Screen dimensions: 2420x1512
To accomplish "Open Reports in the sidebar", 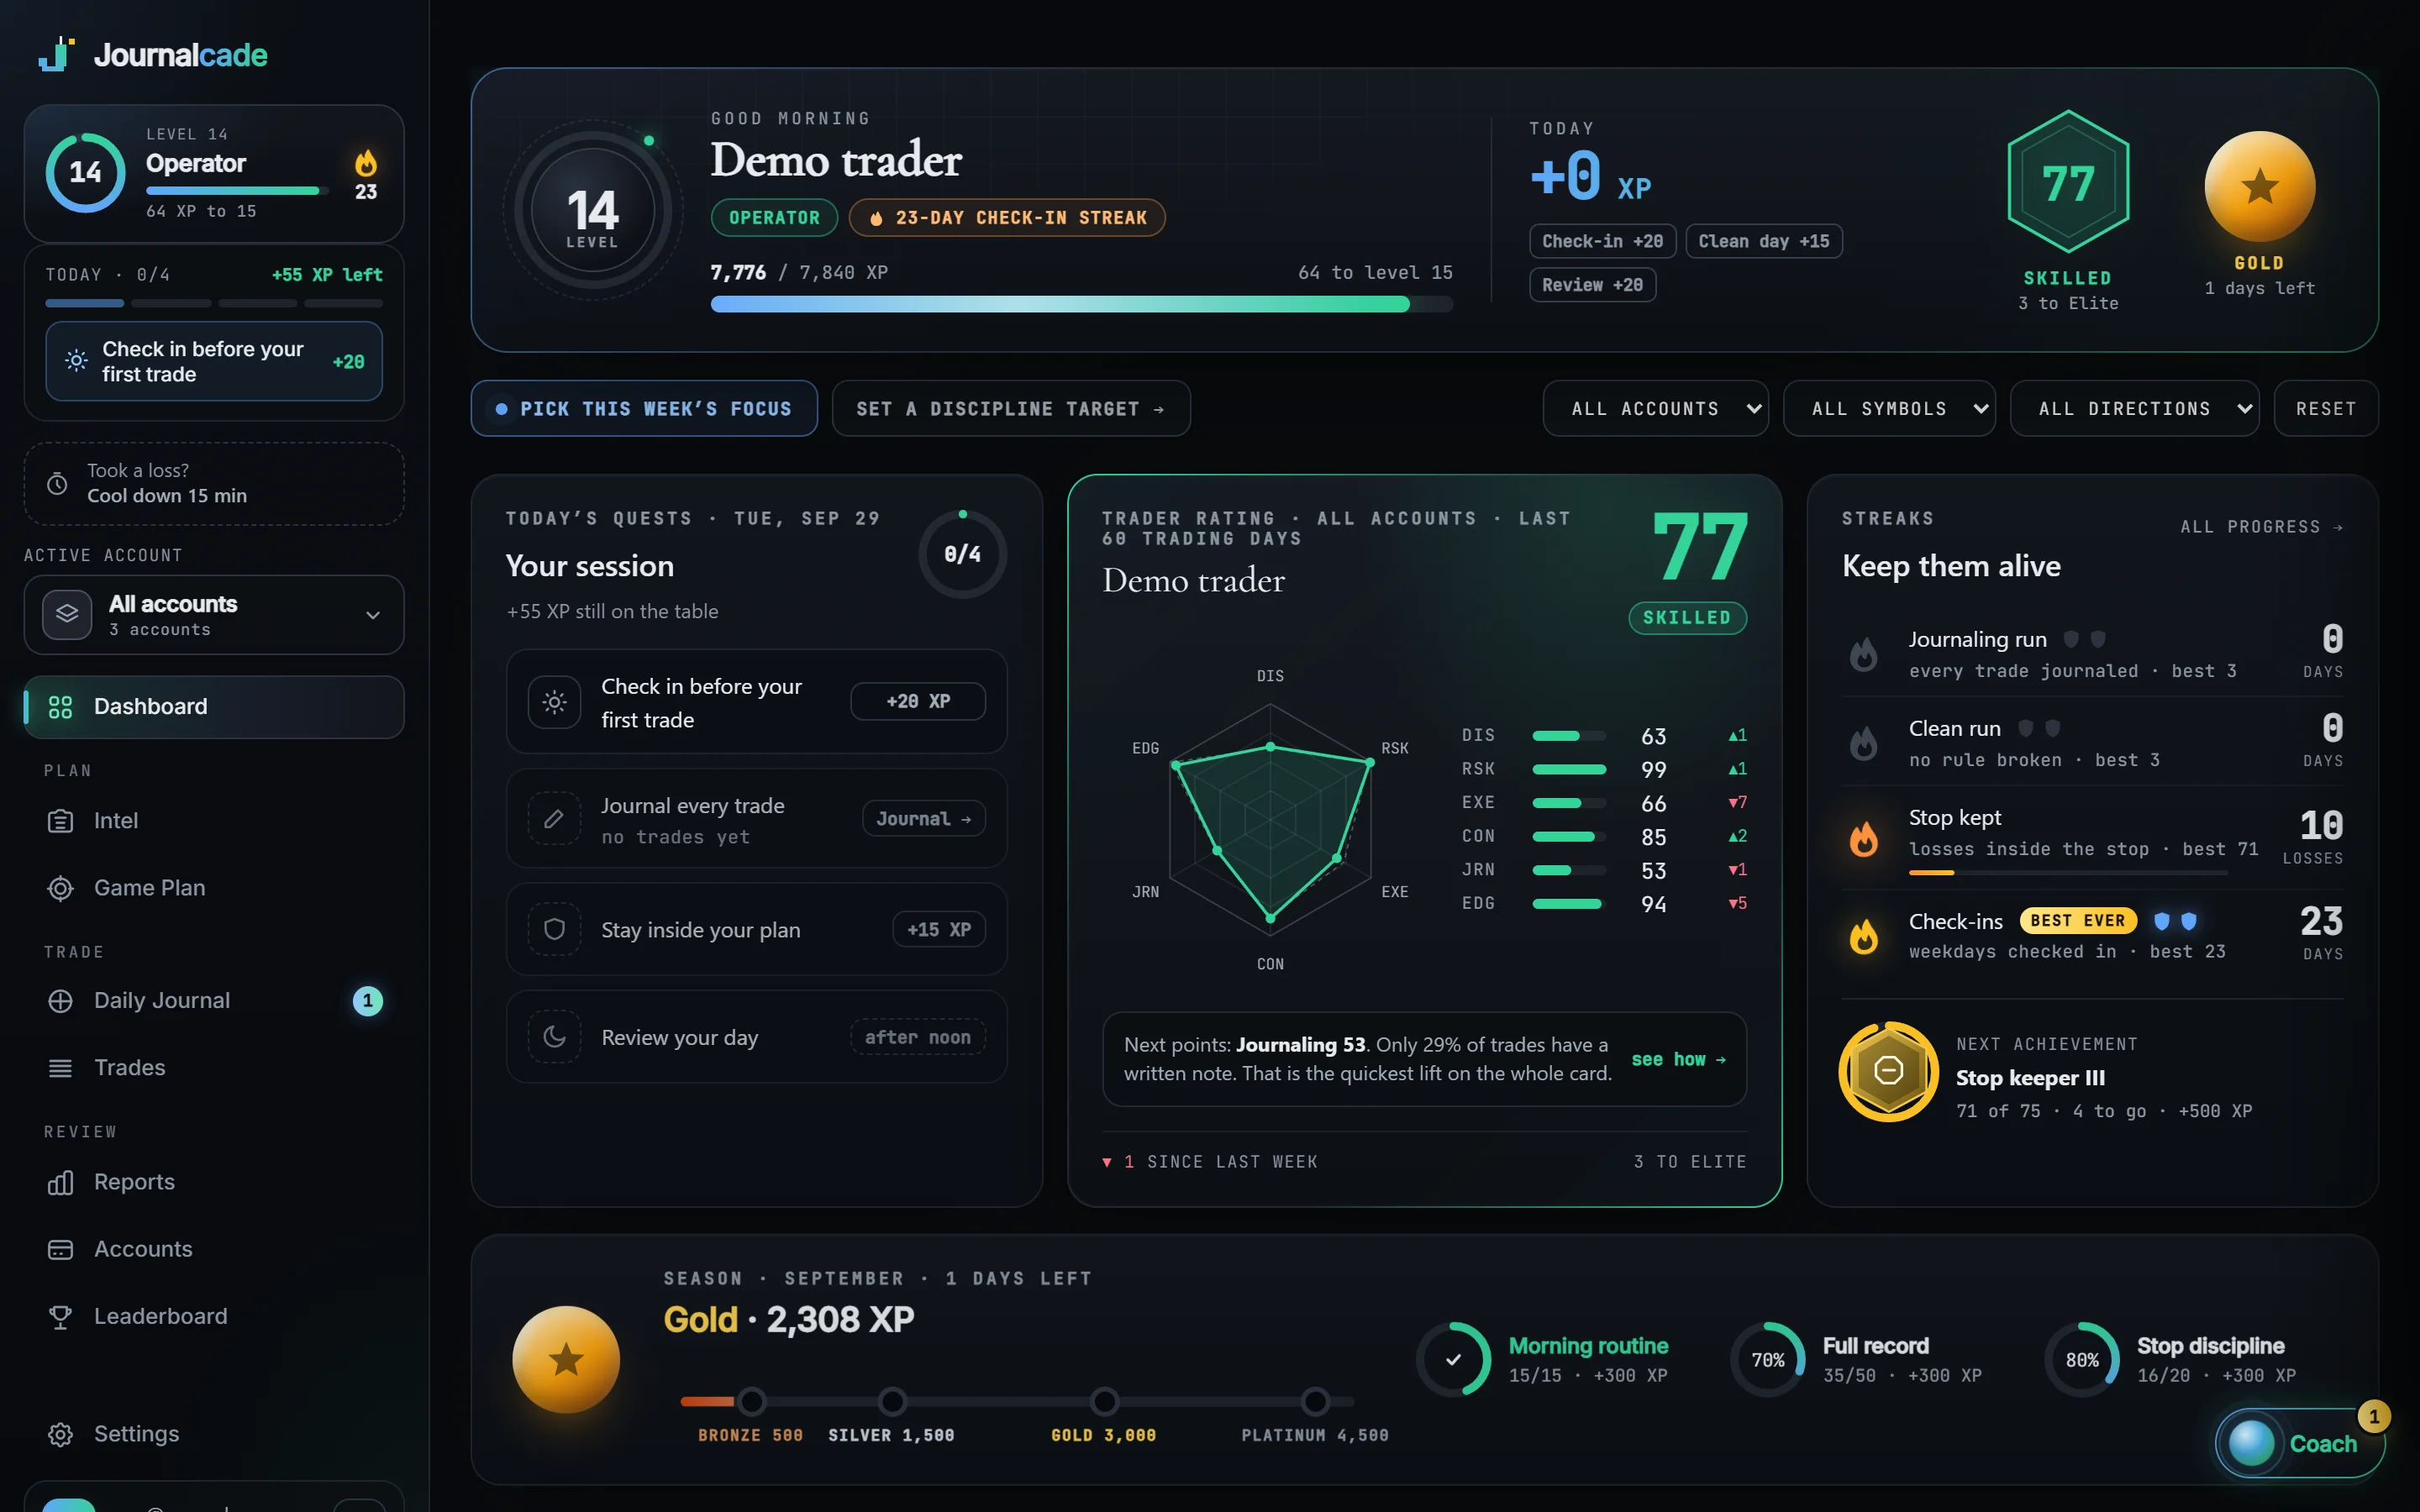I will pos(214,1182).
